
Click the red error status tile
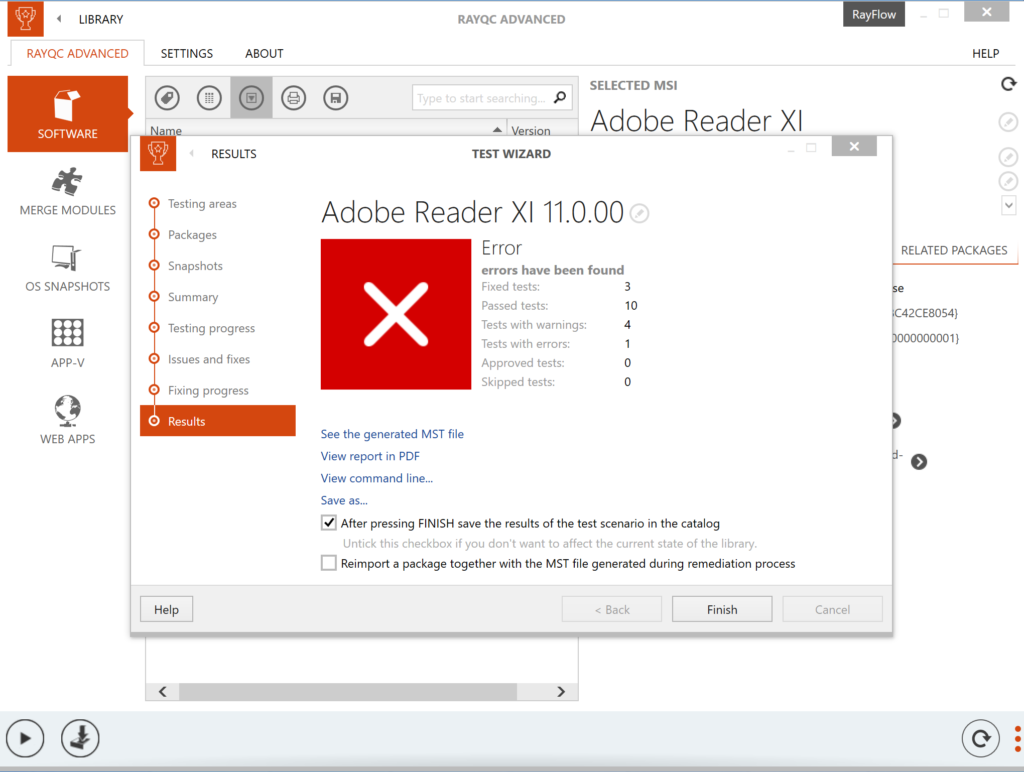pyautogui.click(x=396, y=314)
